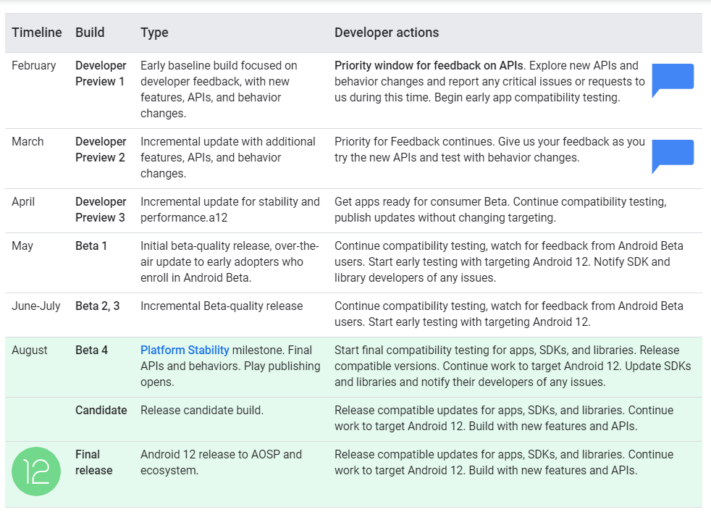Click 'Incremental update with additional' text
This screenshot has width=711, height=512.
pyautogui.click(x=228, y=141)
